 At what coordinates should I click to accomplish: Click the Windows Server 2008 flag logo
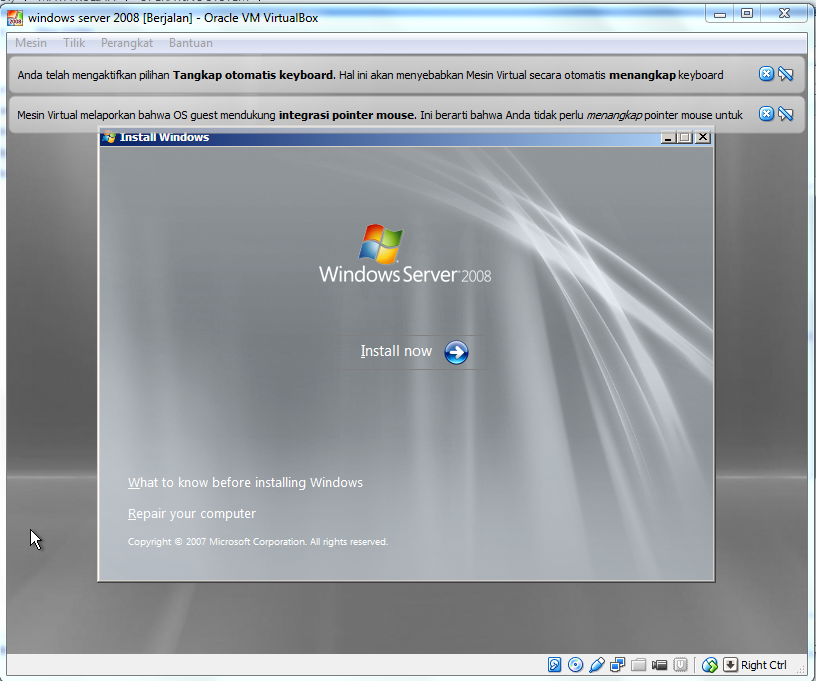coord(381,243)
